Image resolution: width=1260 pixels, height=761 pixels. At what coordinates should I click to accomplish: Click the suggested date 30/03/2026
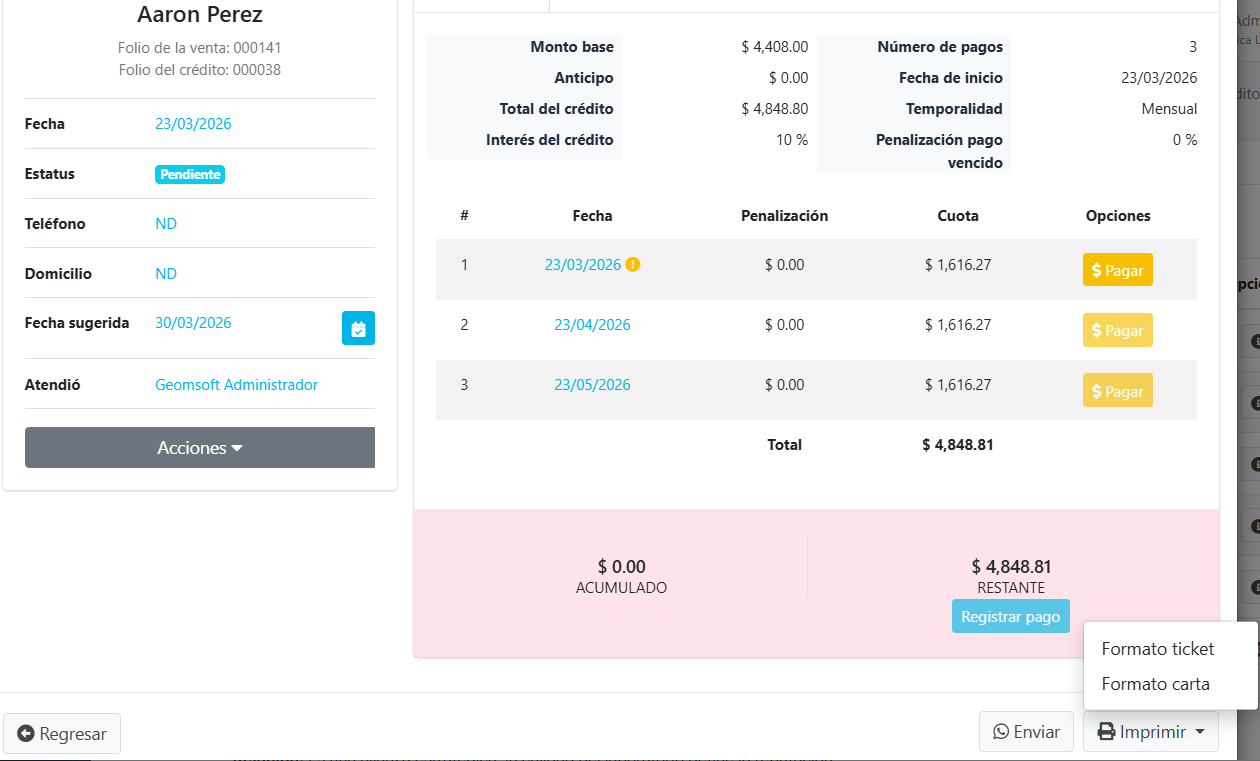(193, 323)
